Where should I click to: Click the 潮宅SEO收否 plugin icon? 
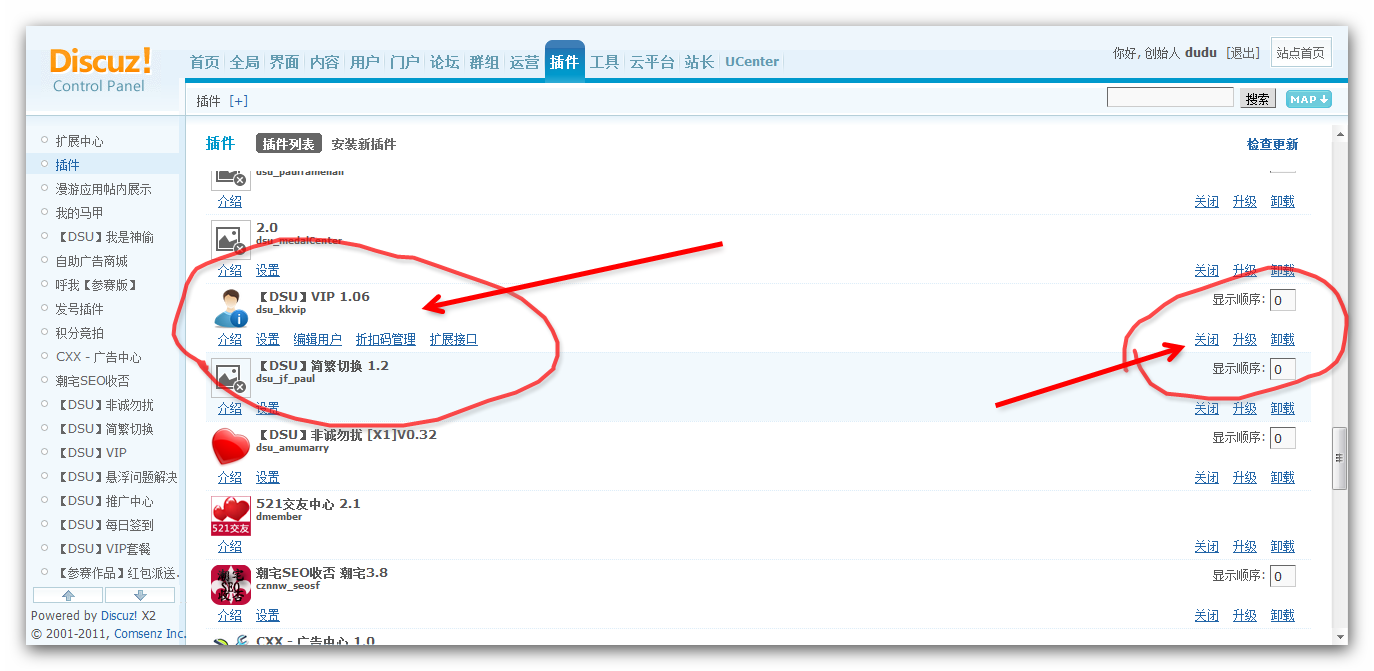(x=231, y=584)
